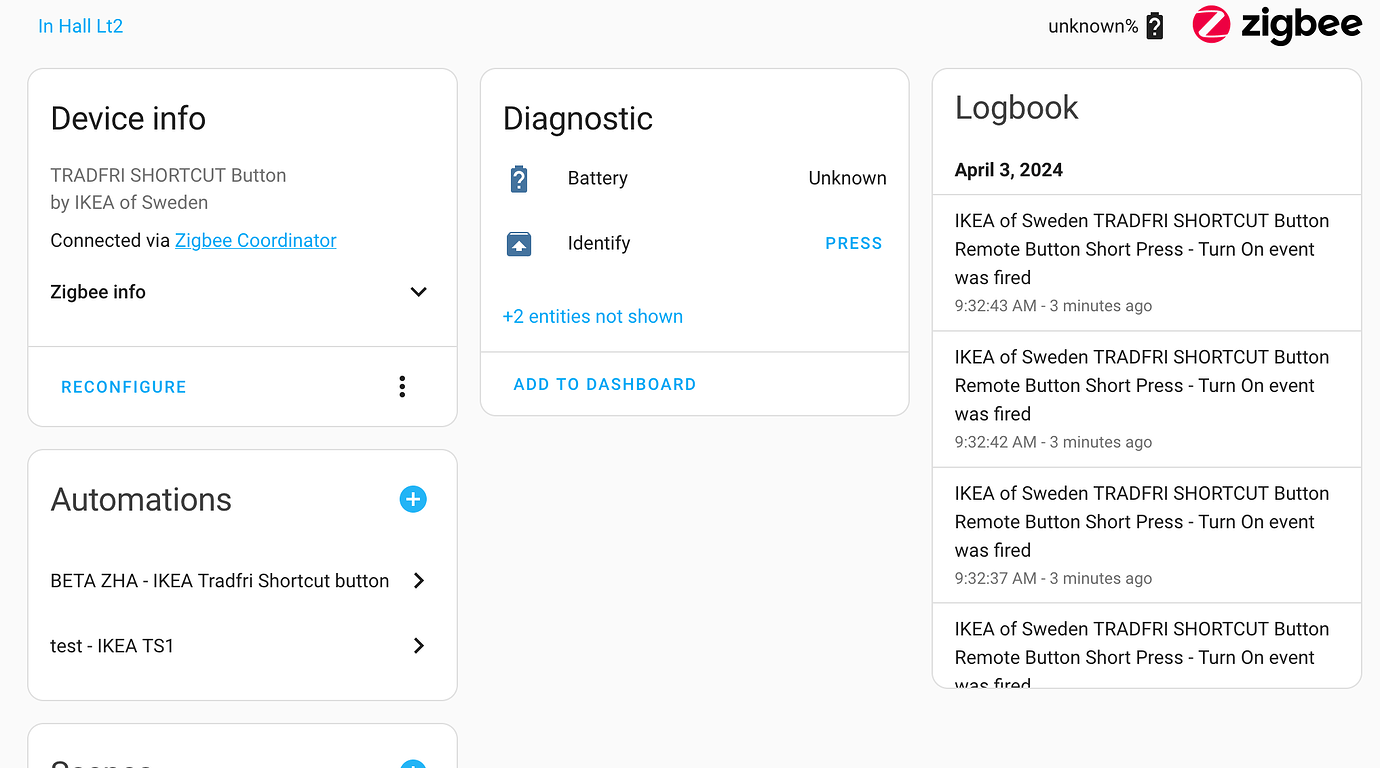Expand the Zigbee info section

pyautogui.click(x=418, y=291)
